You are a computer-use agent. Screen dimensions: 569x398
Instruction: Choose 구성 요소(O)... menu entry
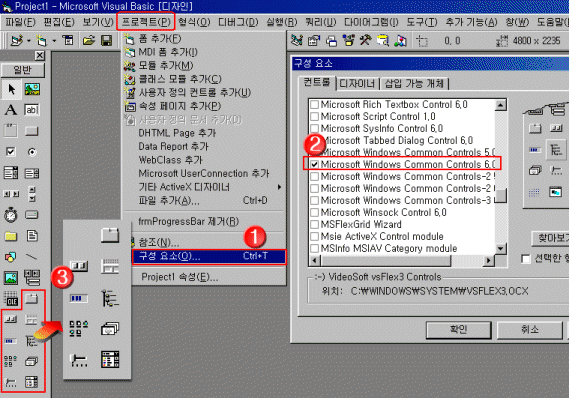pos(209,256)
